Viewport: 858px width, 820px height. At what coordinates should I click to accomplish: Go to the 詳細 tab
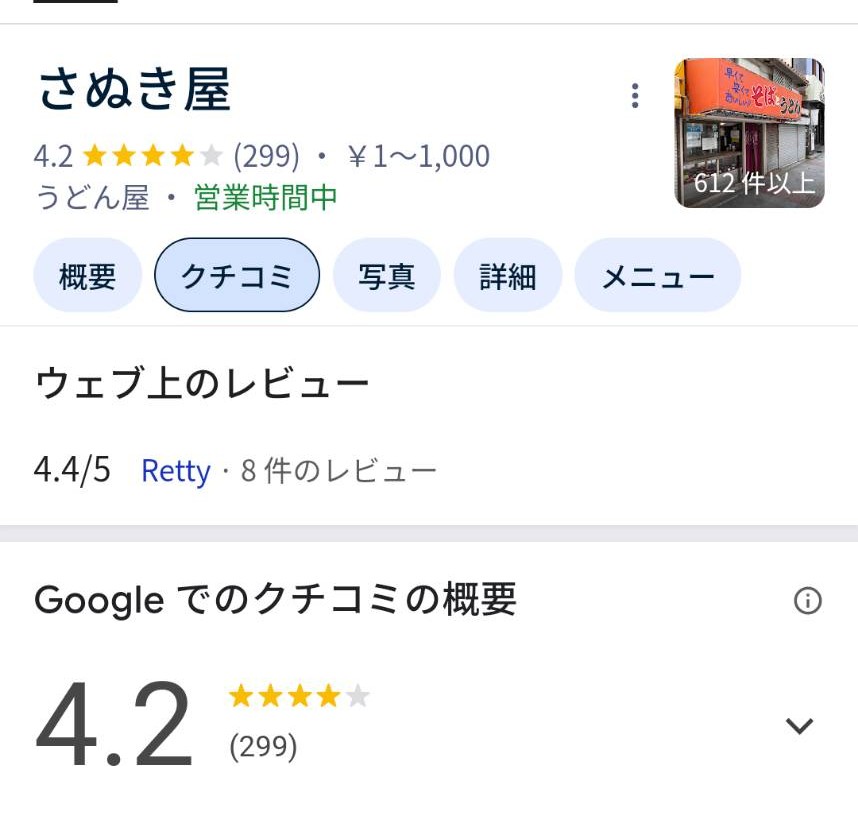click(x=508, y=275)
